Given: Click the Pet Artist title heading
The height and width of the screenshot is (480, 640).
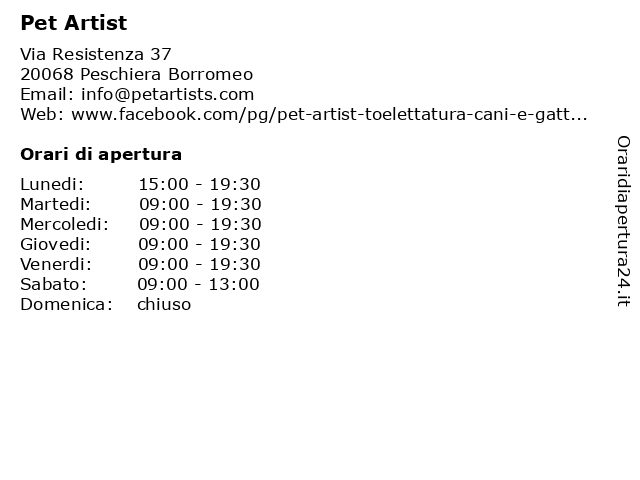Looking at the screenshot, I should click(74, 23).
